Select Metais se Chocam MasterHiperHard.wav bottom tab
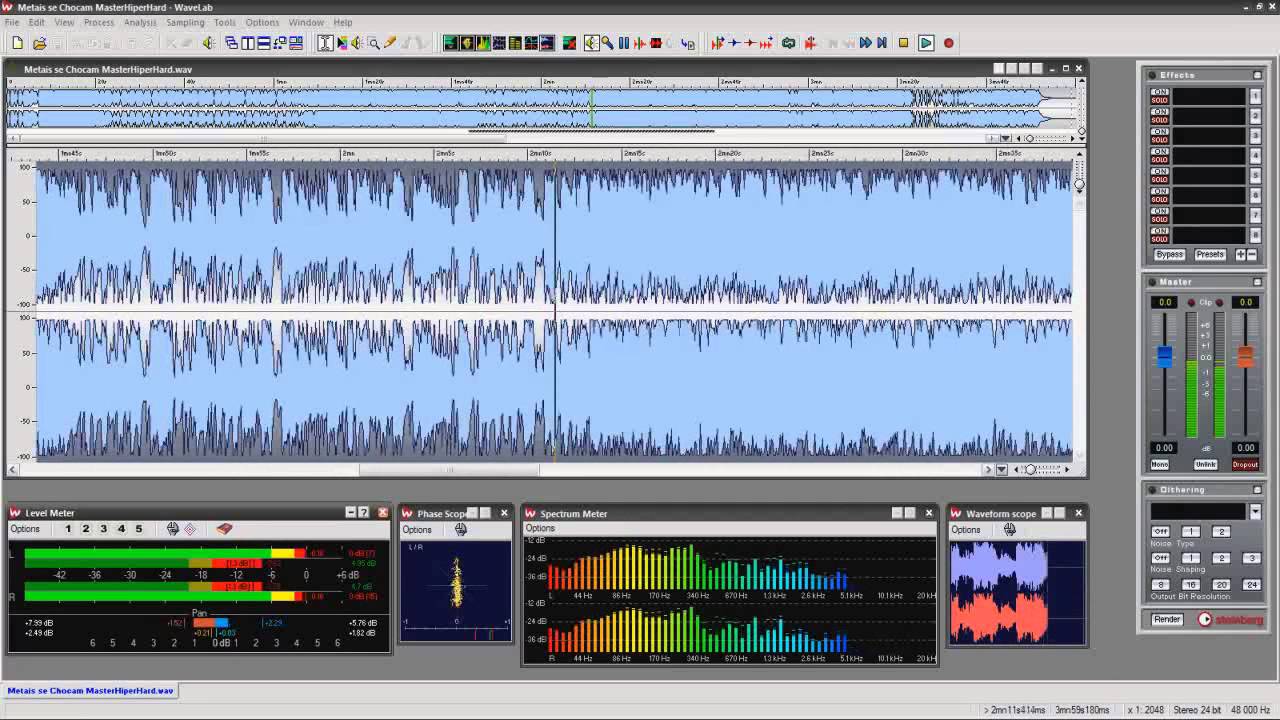This screenshot has width=1280, height=720. pyautogui.click(x=91, y=690)
